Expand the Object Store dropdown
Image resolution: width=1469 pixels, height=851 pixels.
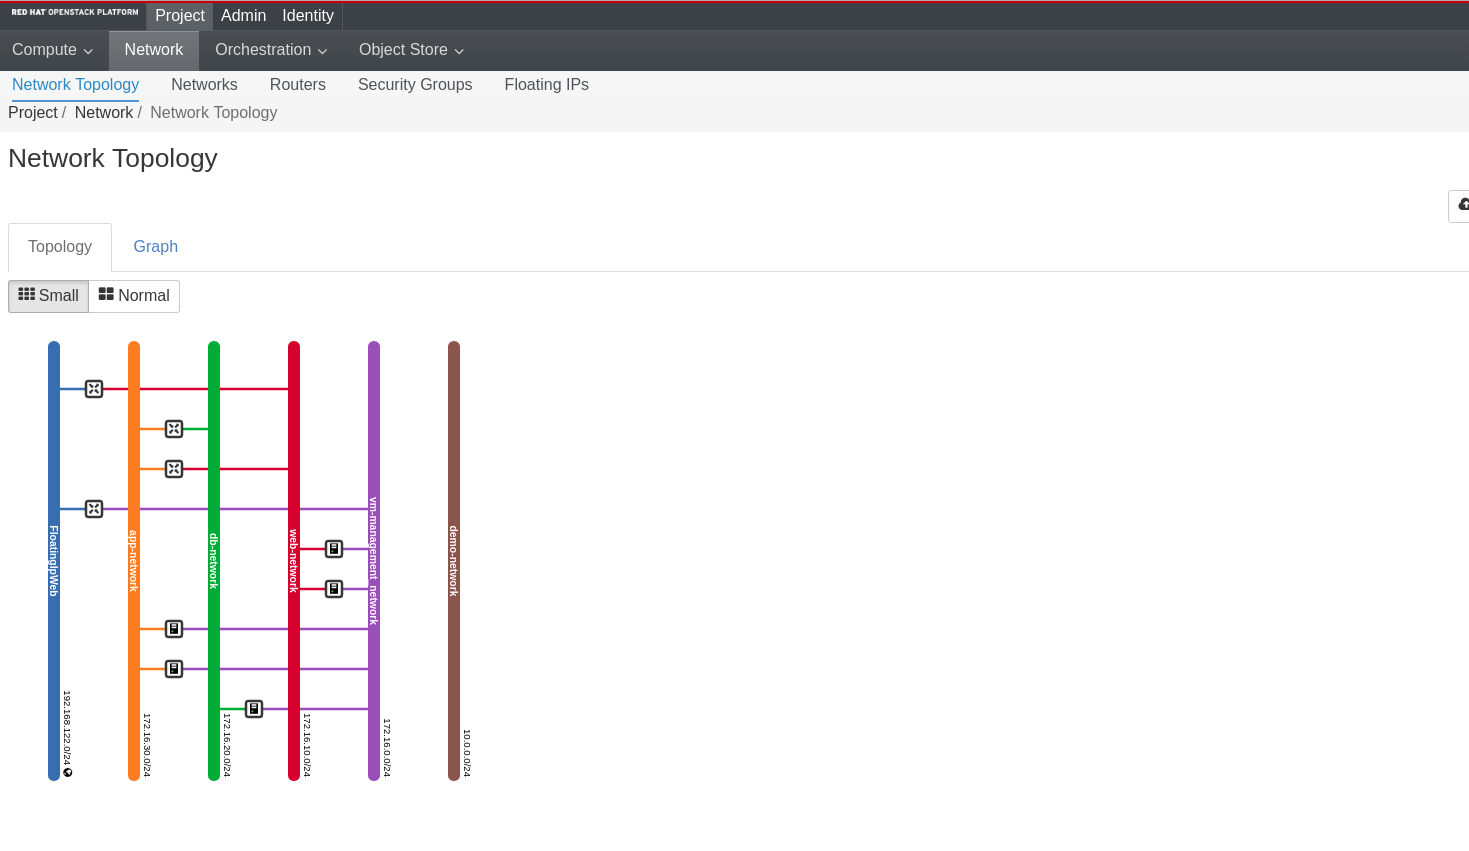411,50
